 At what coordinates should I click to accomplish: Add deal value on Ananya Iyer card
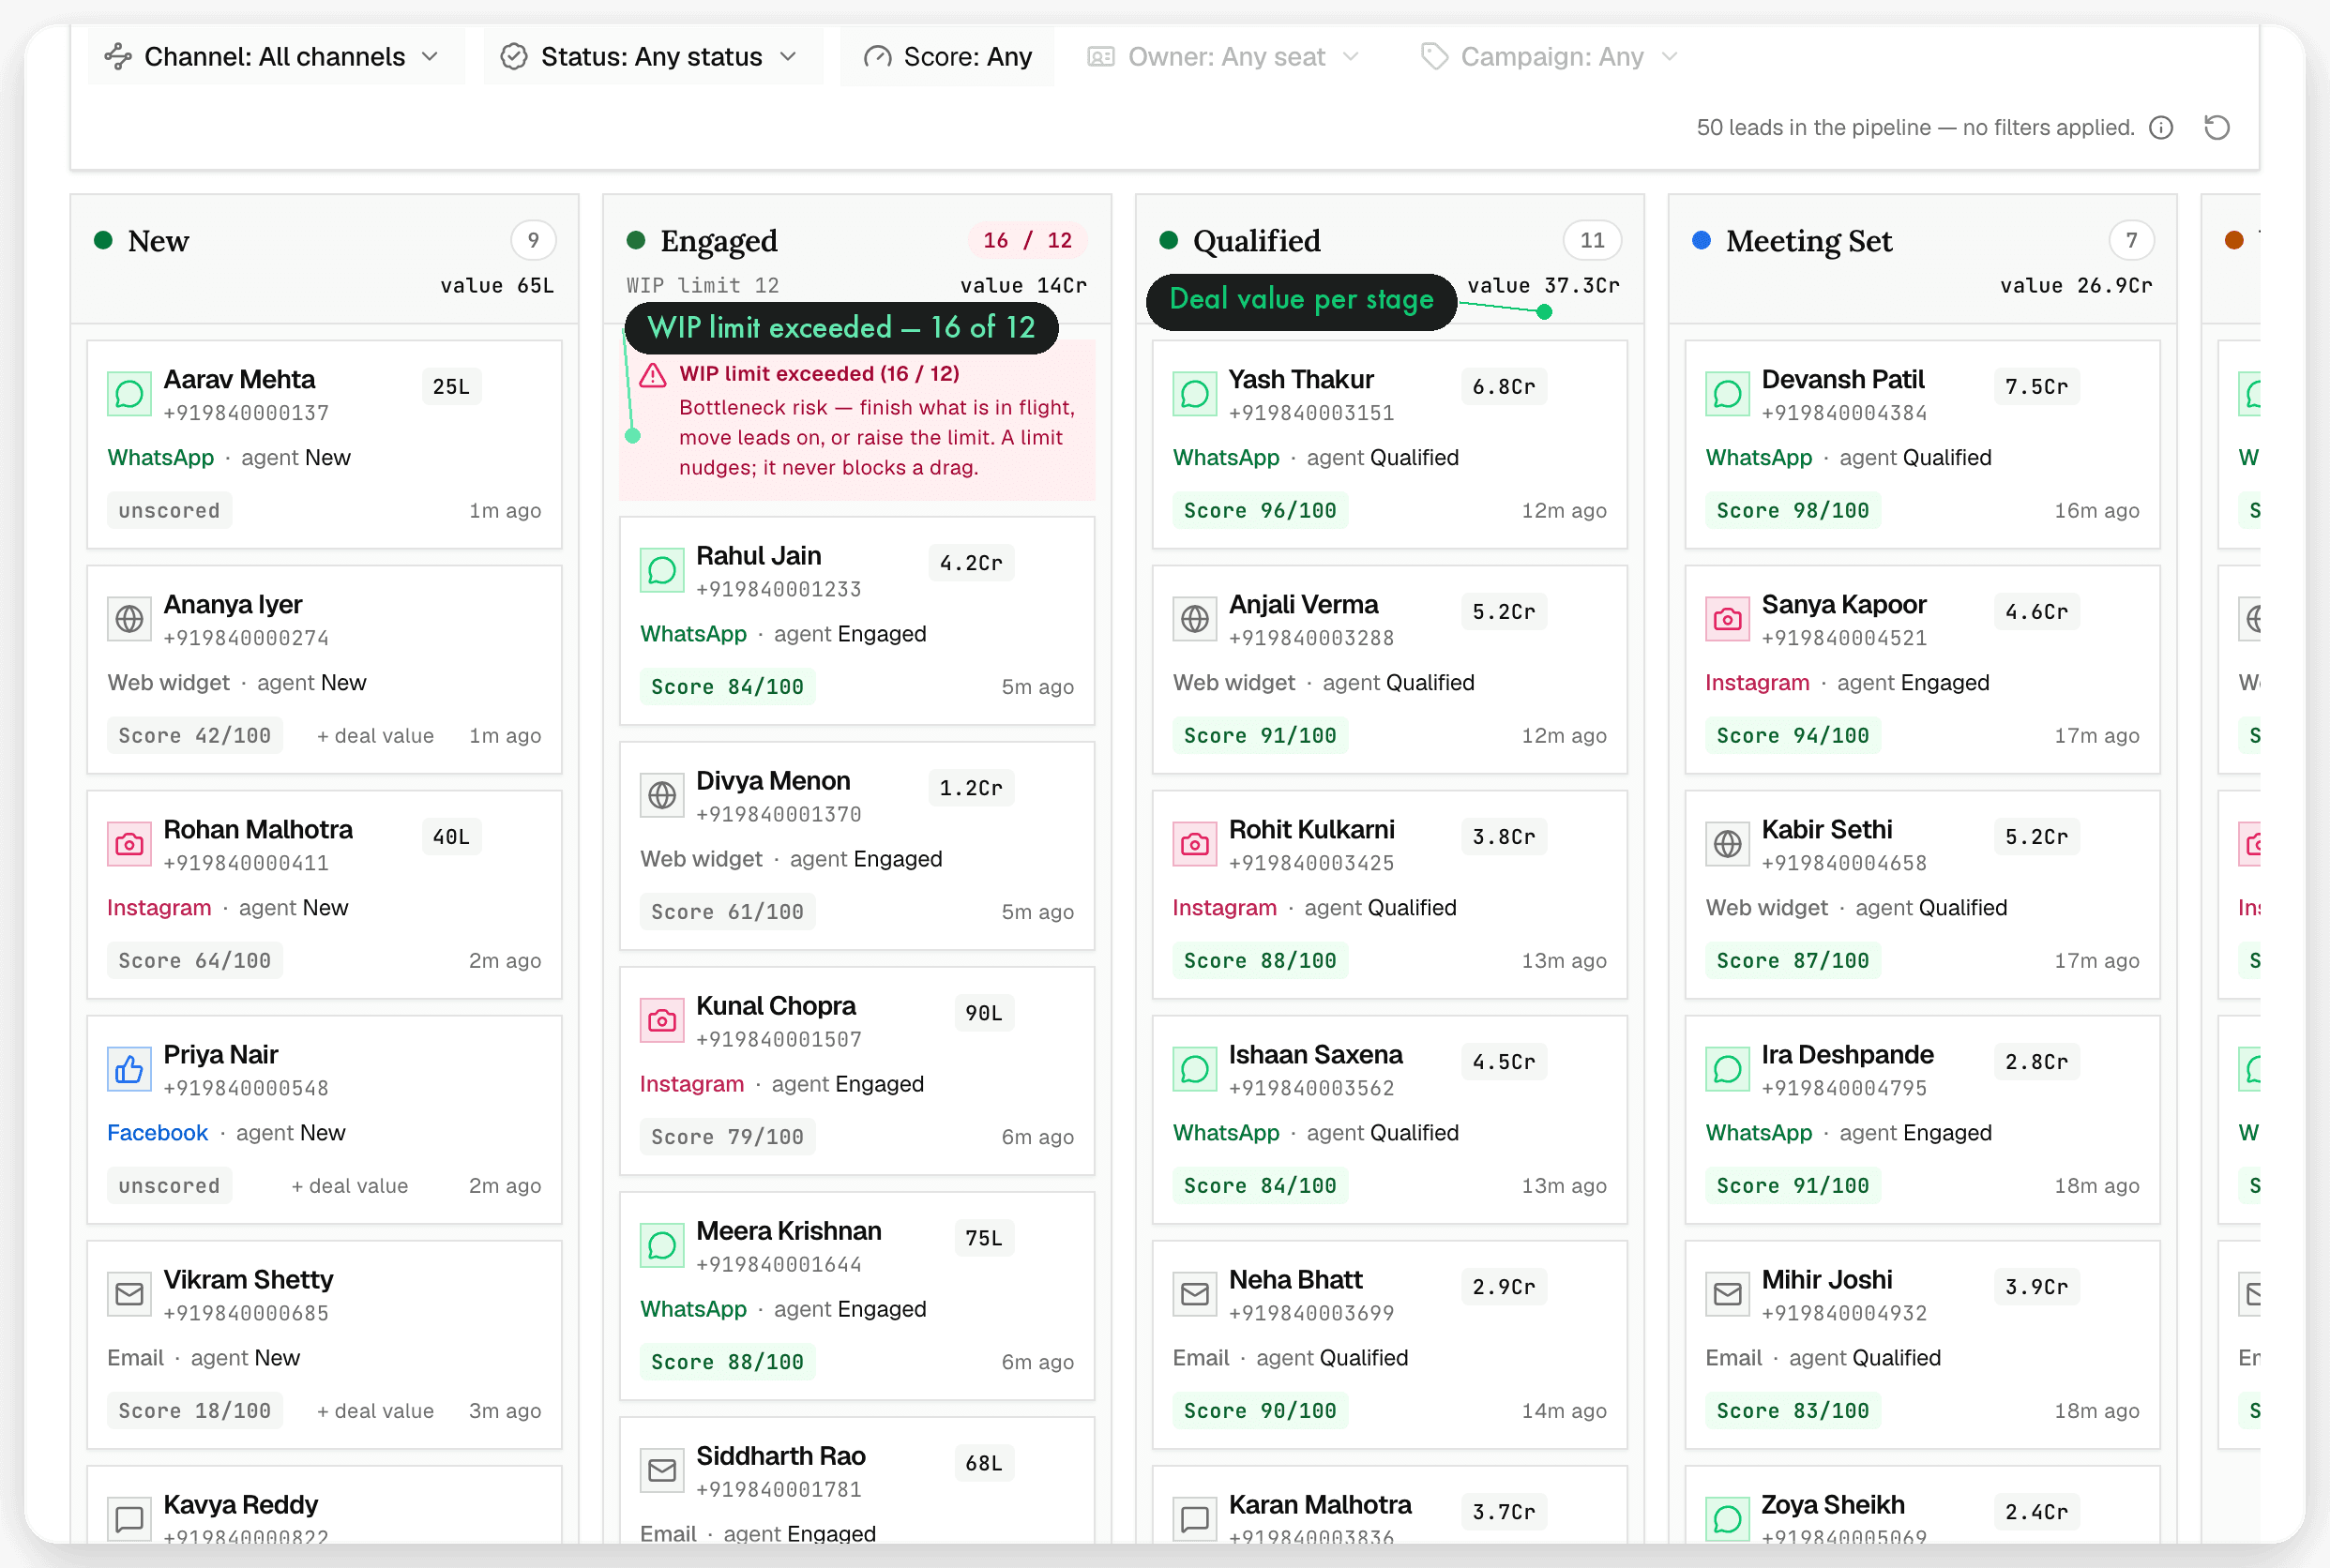point(375,736)
